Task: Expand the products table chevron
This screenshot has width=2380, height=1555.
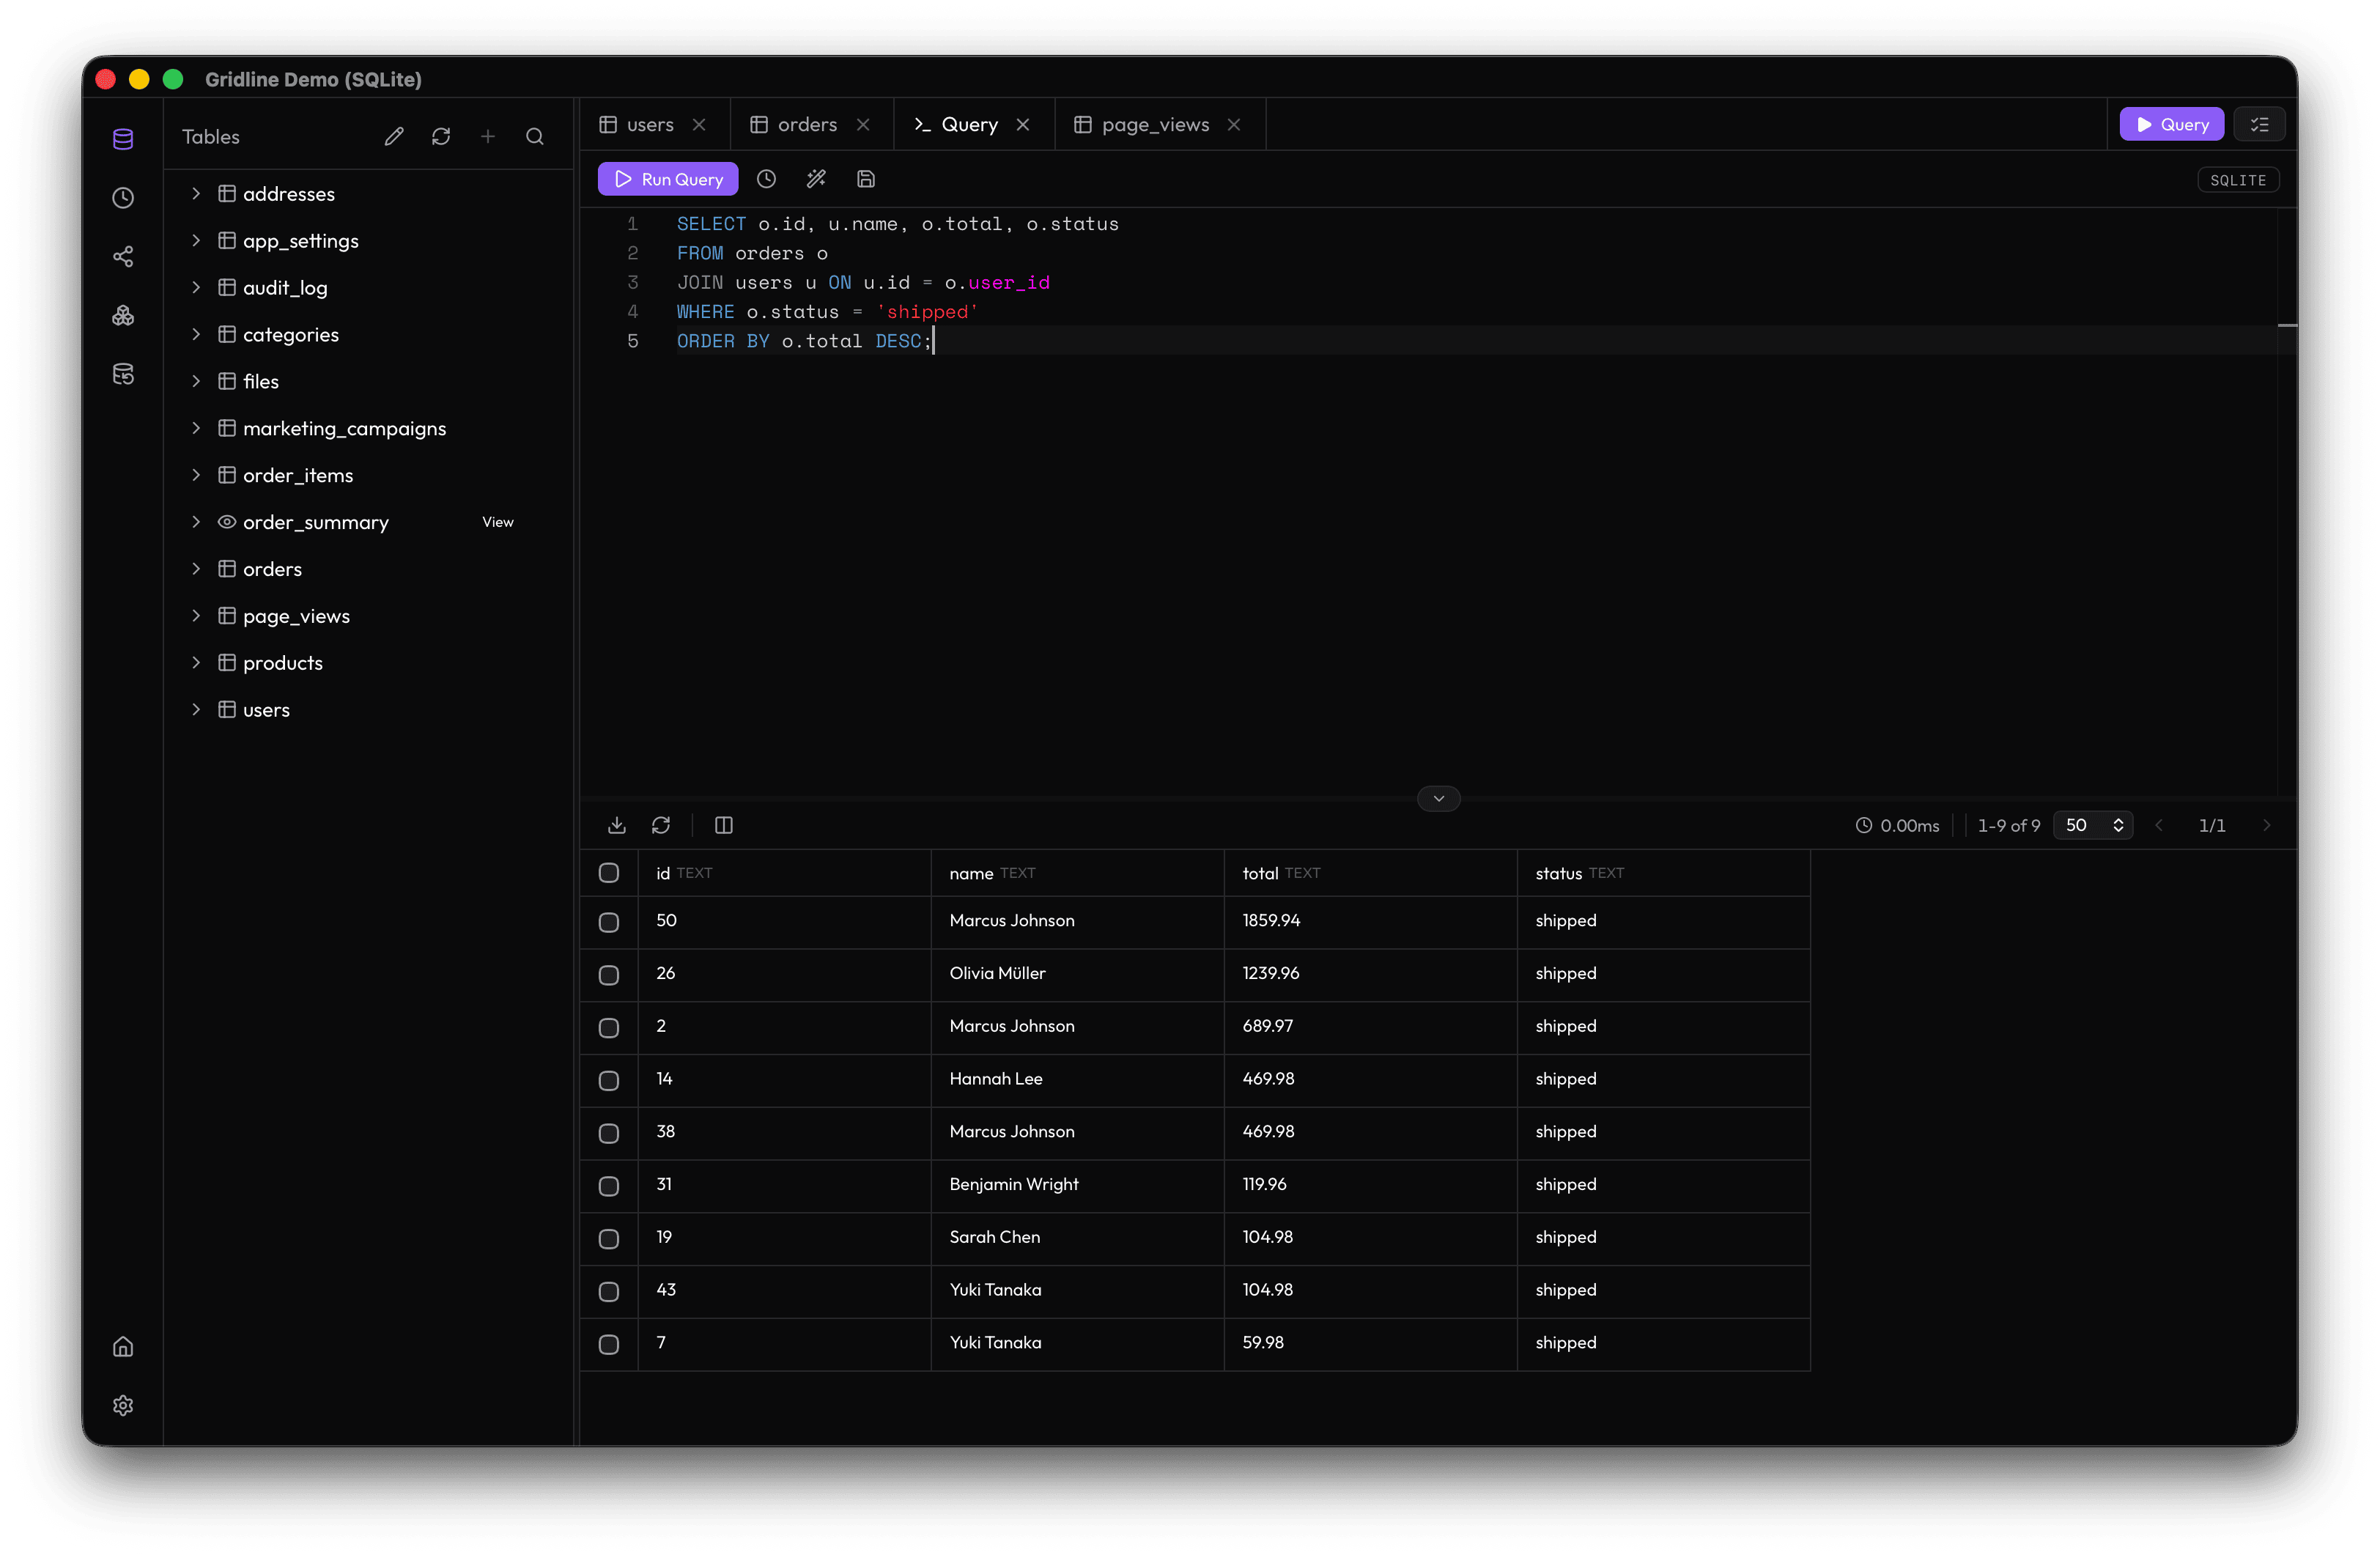Action: tap(196, 663)
